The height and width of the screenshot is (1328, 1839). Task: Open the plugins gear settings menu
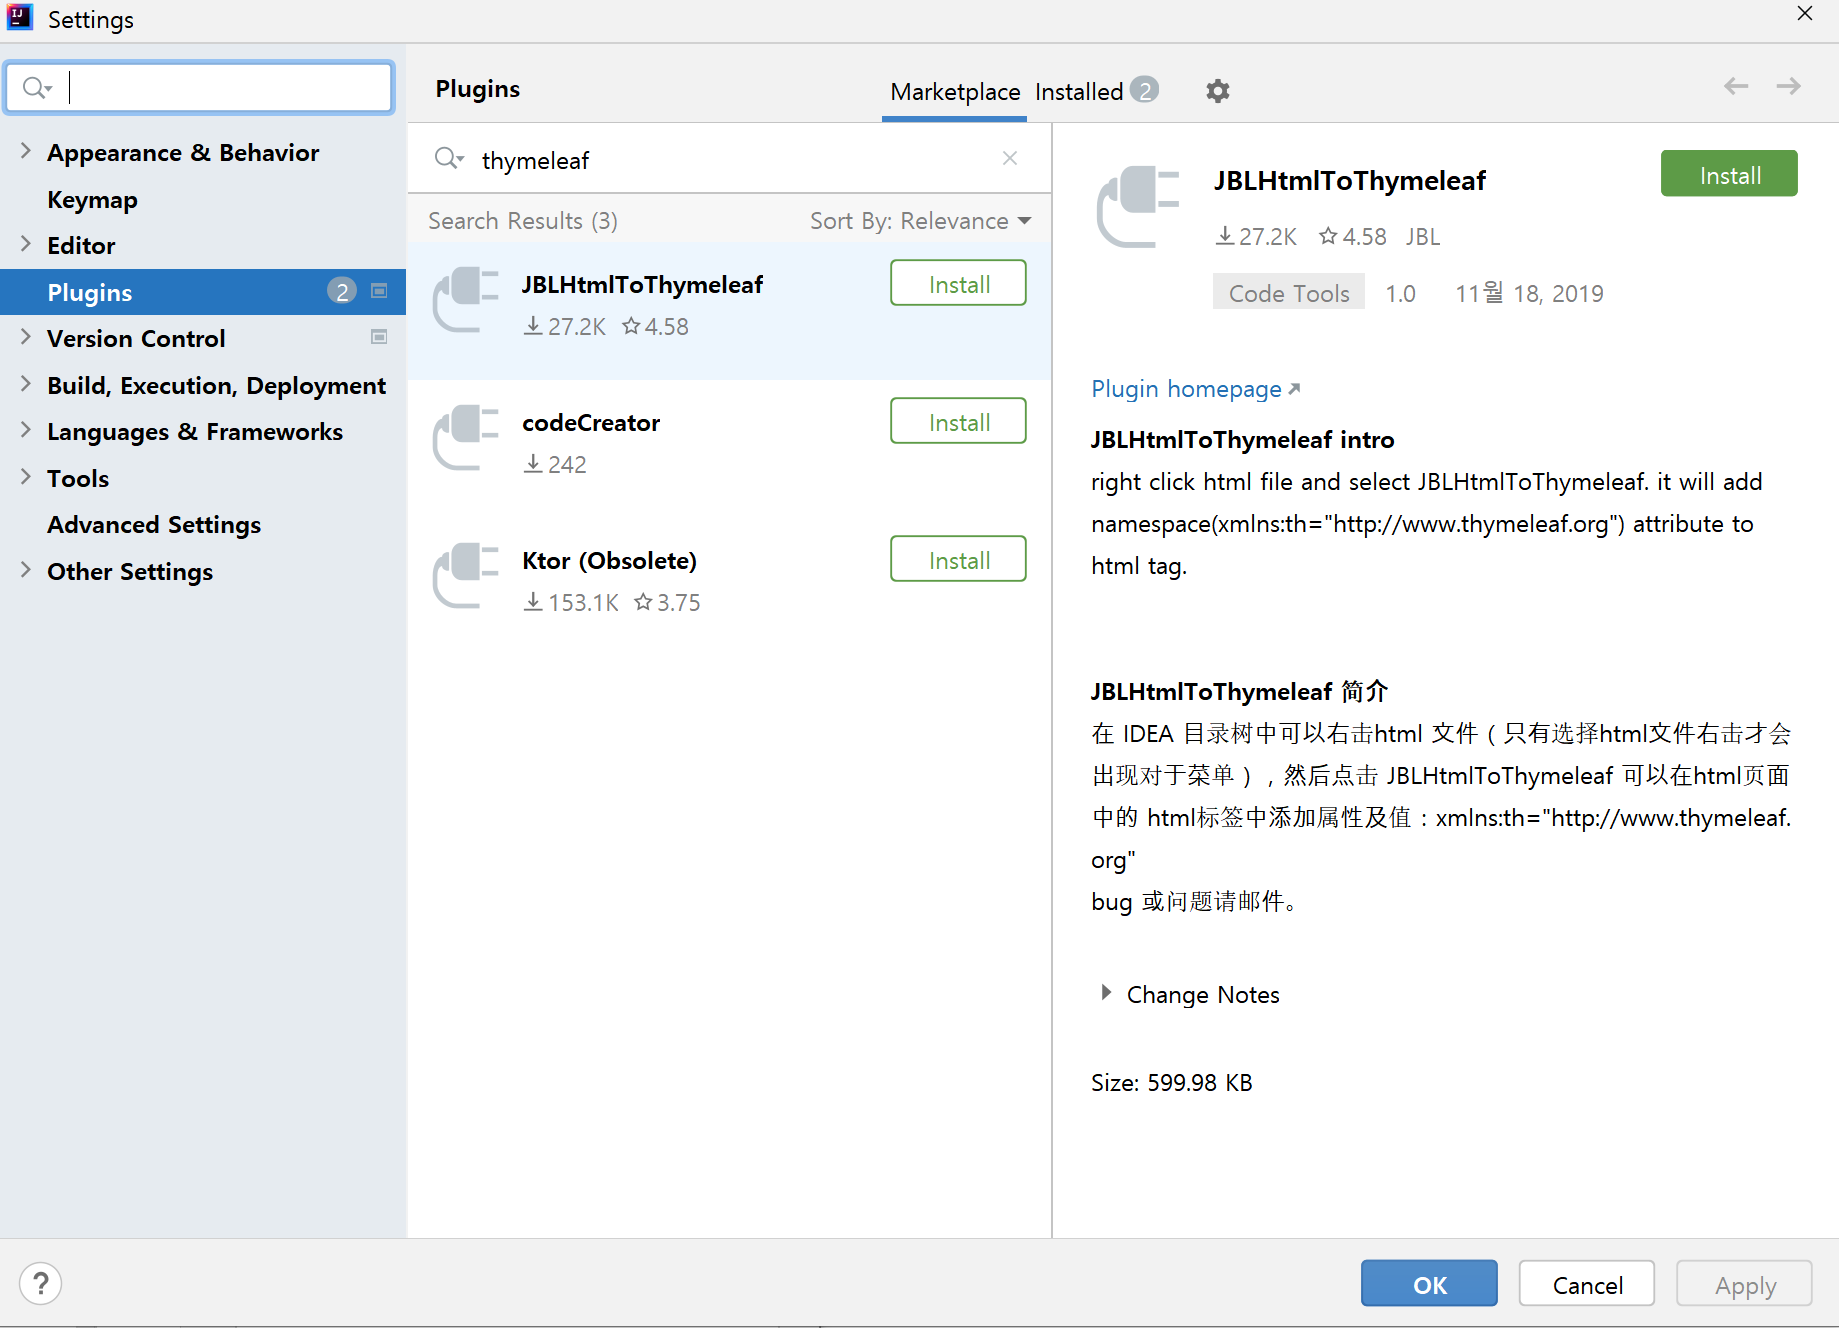(x=1217, y=91)
